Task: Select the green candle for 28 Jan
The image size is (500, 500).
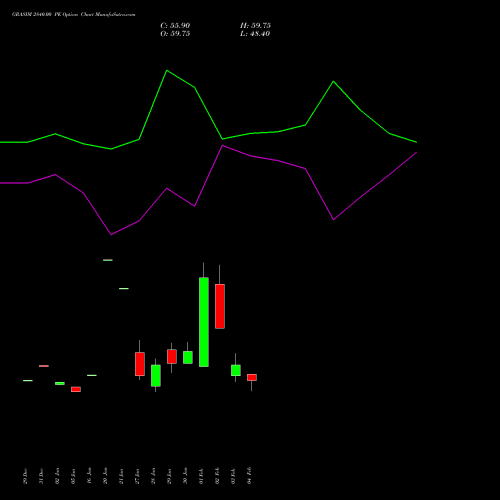Action: [x=156, y=376]
